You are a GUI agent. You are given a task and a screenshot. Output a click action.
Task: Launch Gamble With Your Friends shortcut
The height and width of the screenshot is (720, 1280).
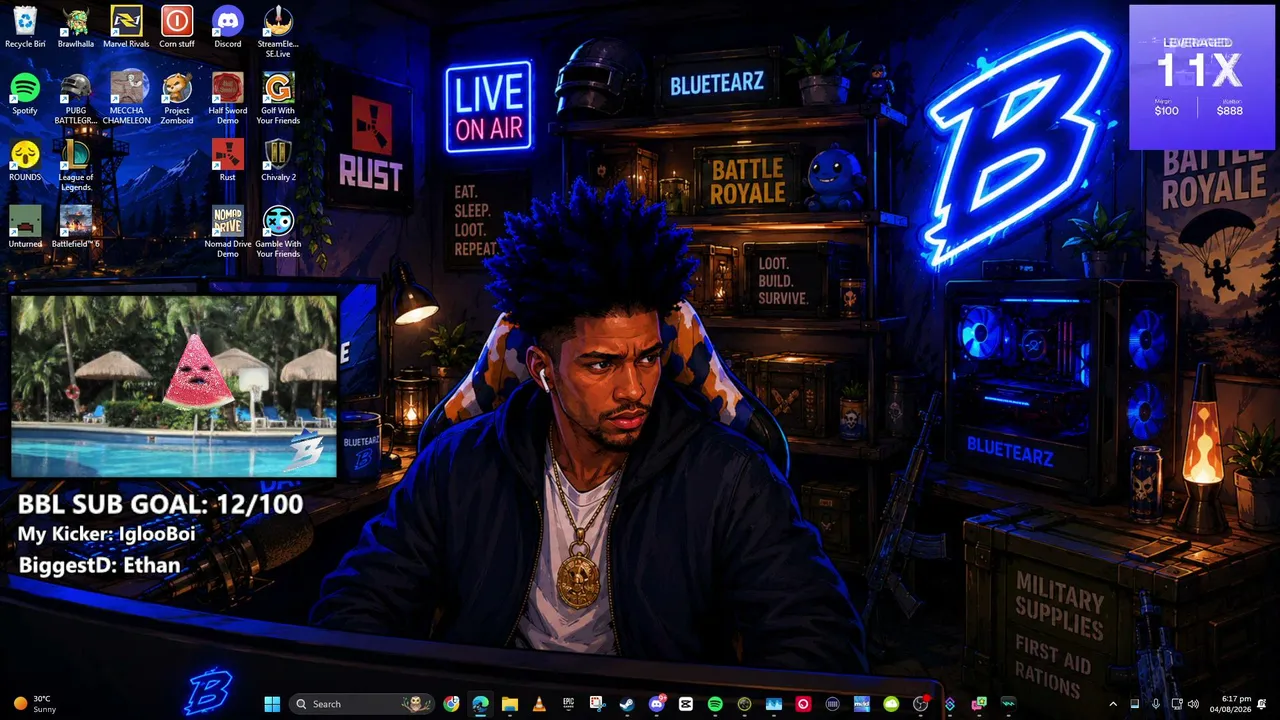click(278, 232)
